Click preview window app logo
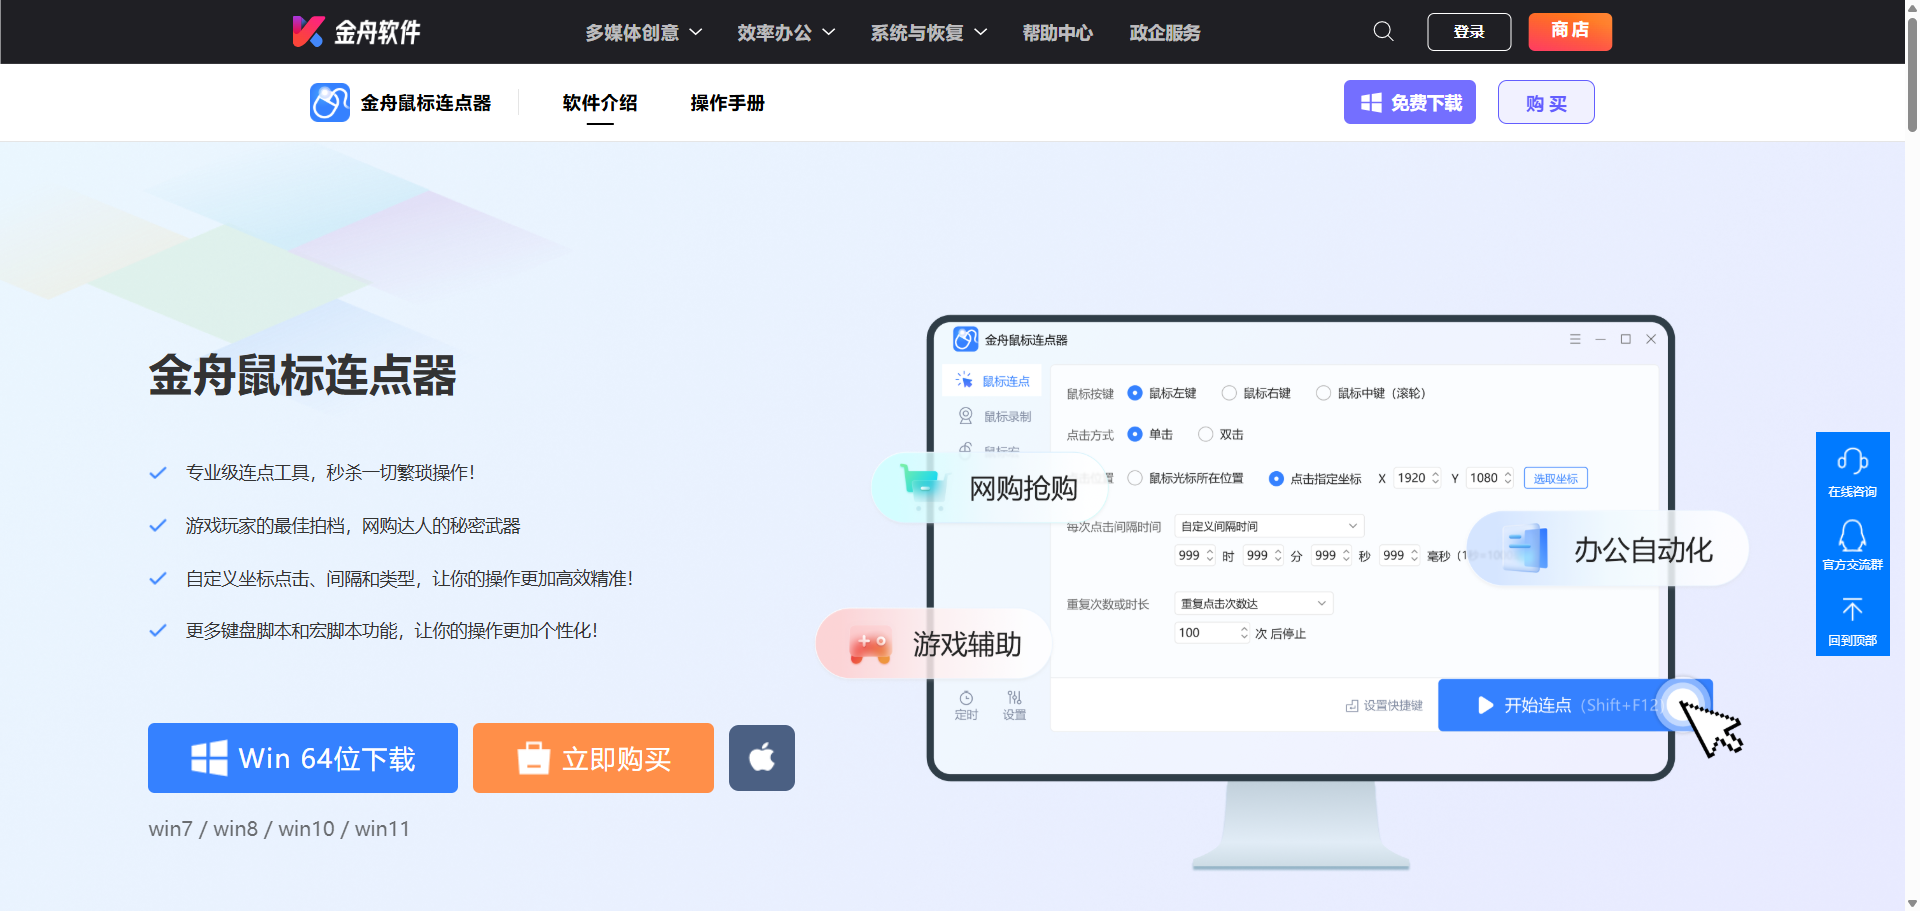The width and height of the screenshot is (1920, 911). coord(965,339)
